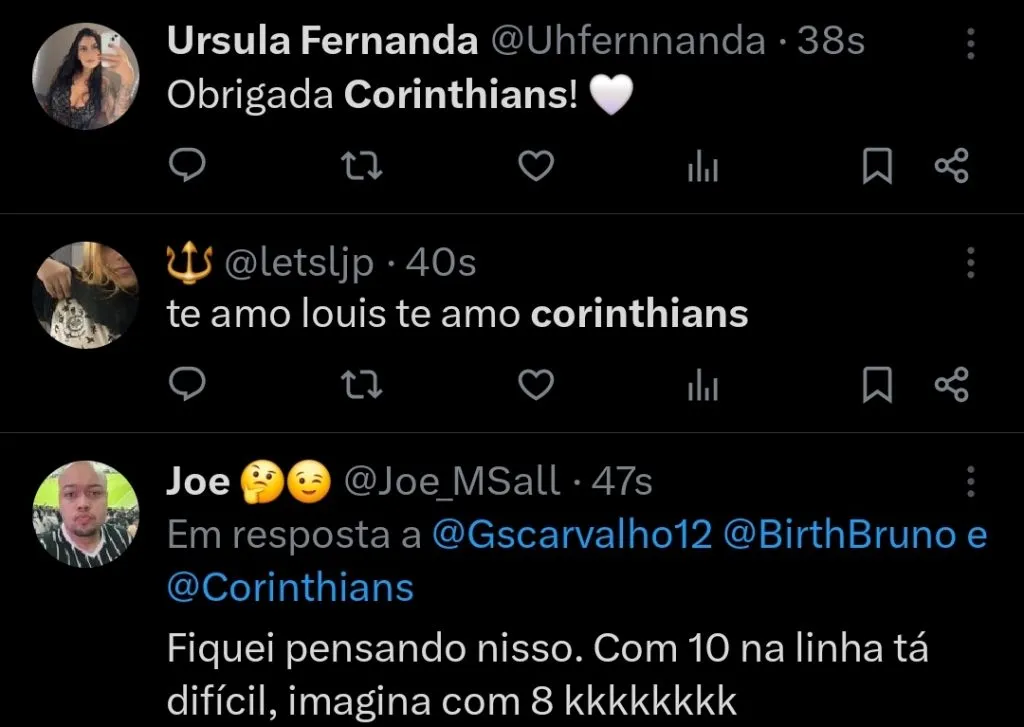Image resolution: width=1024 pixels, height=727 pixels.
Task: View analytics for Ursula Fernanda's tweet
Action: pos(703,166)
